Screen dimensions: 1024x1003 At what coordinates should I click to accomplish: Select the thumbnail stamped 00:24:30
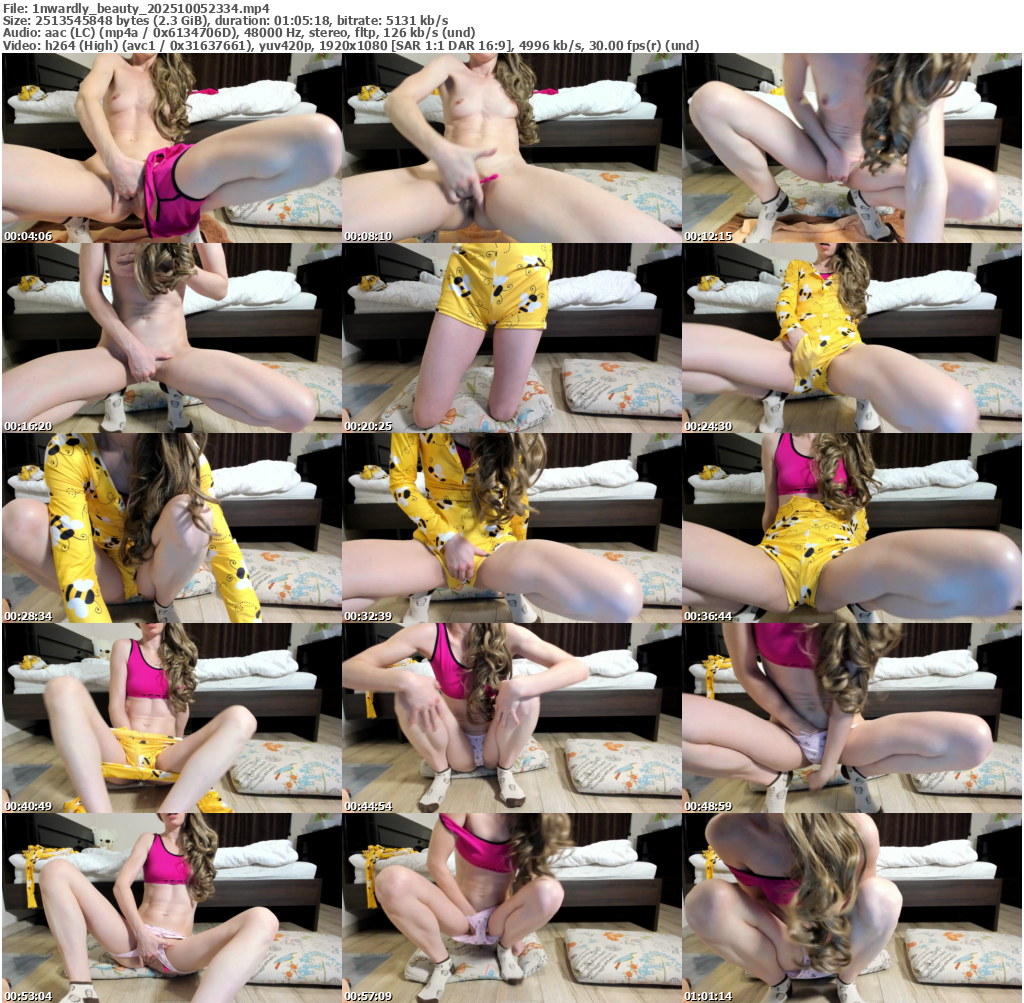[x=852, y=338]
